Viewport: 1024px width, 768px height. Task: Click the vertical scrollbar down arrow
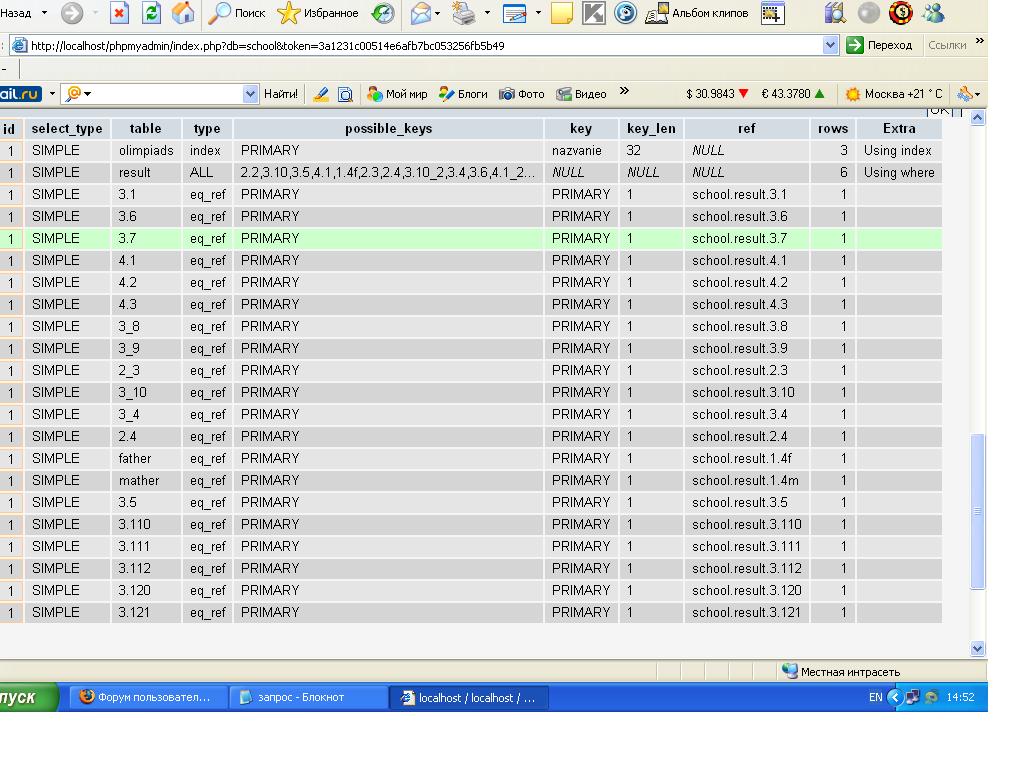click(x=978, y=648)
